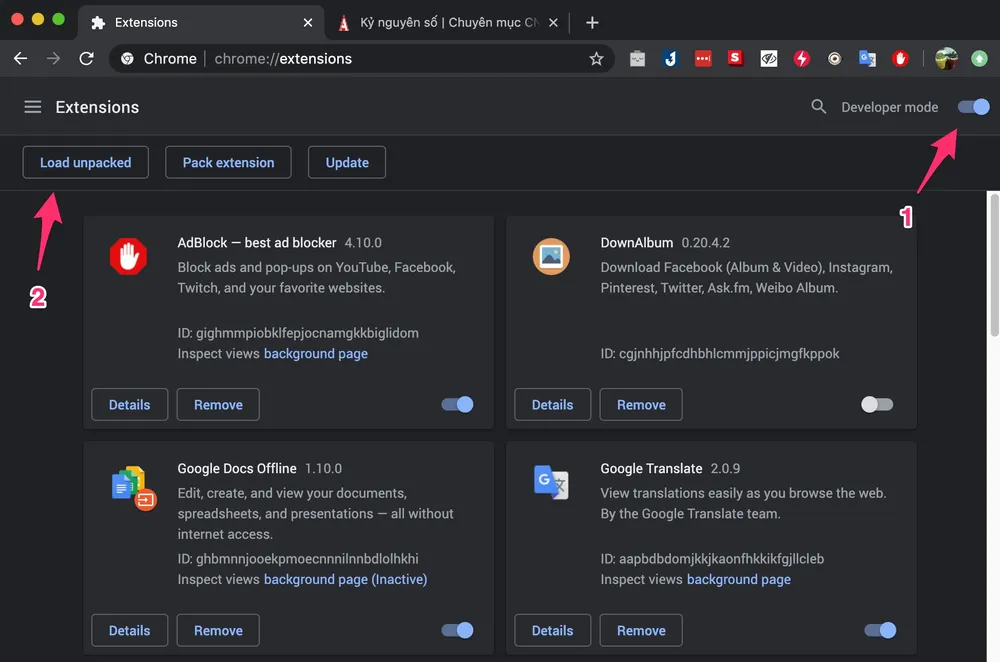This screenshot has height=662, width=1000.
Task: Switch to the Kỷ nguyên số tab
Action: click(x=440, y=22)
